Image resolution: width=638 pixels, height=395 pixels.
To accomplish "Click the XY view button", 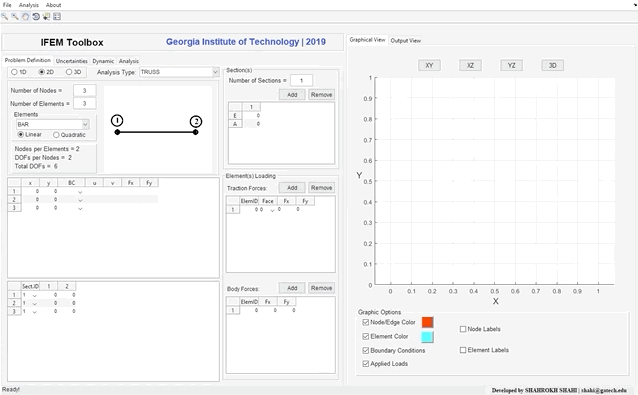I will (x=429, y=65).
